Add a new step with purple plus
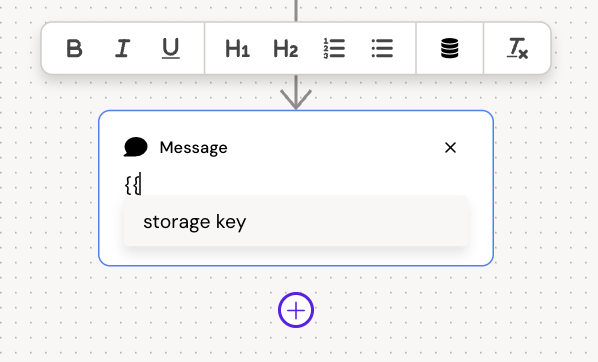The image size is (598, 362). click(x=296, y=310)
